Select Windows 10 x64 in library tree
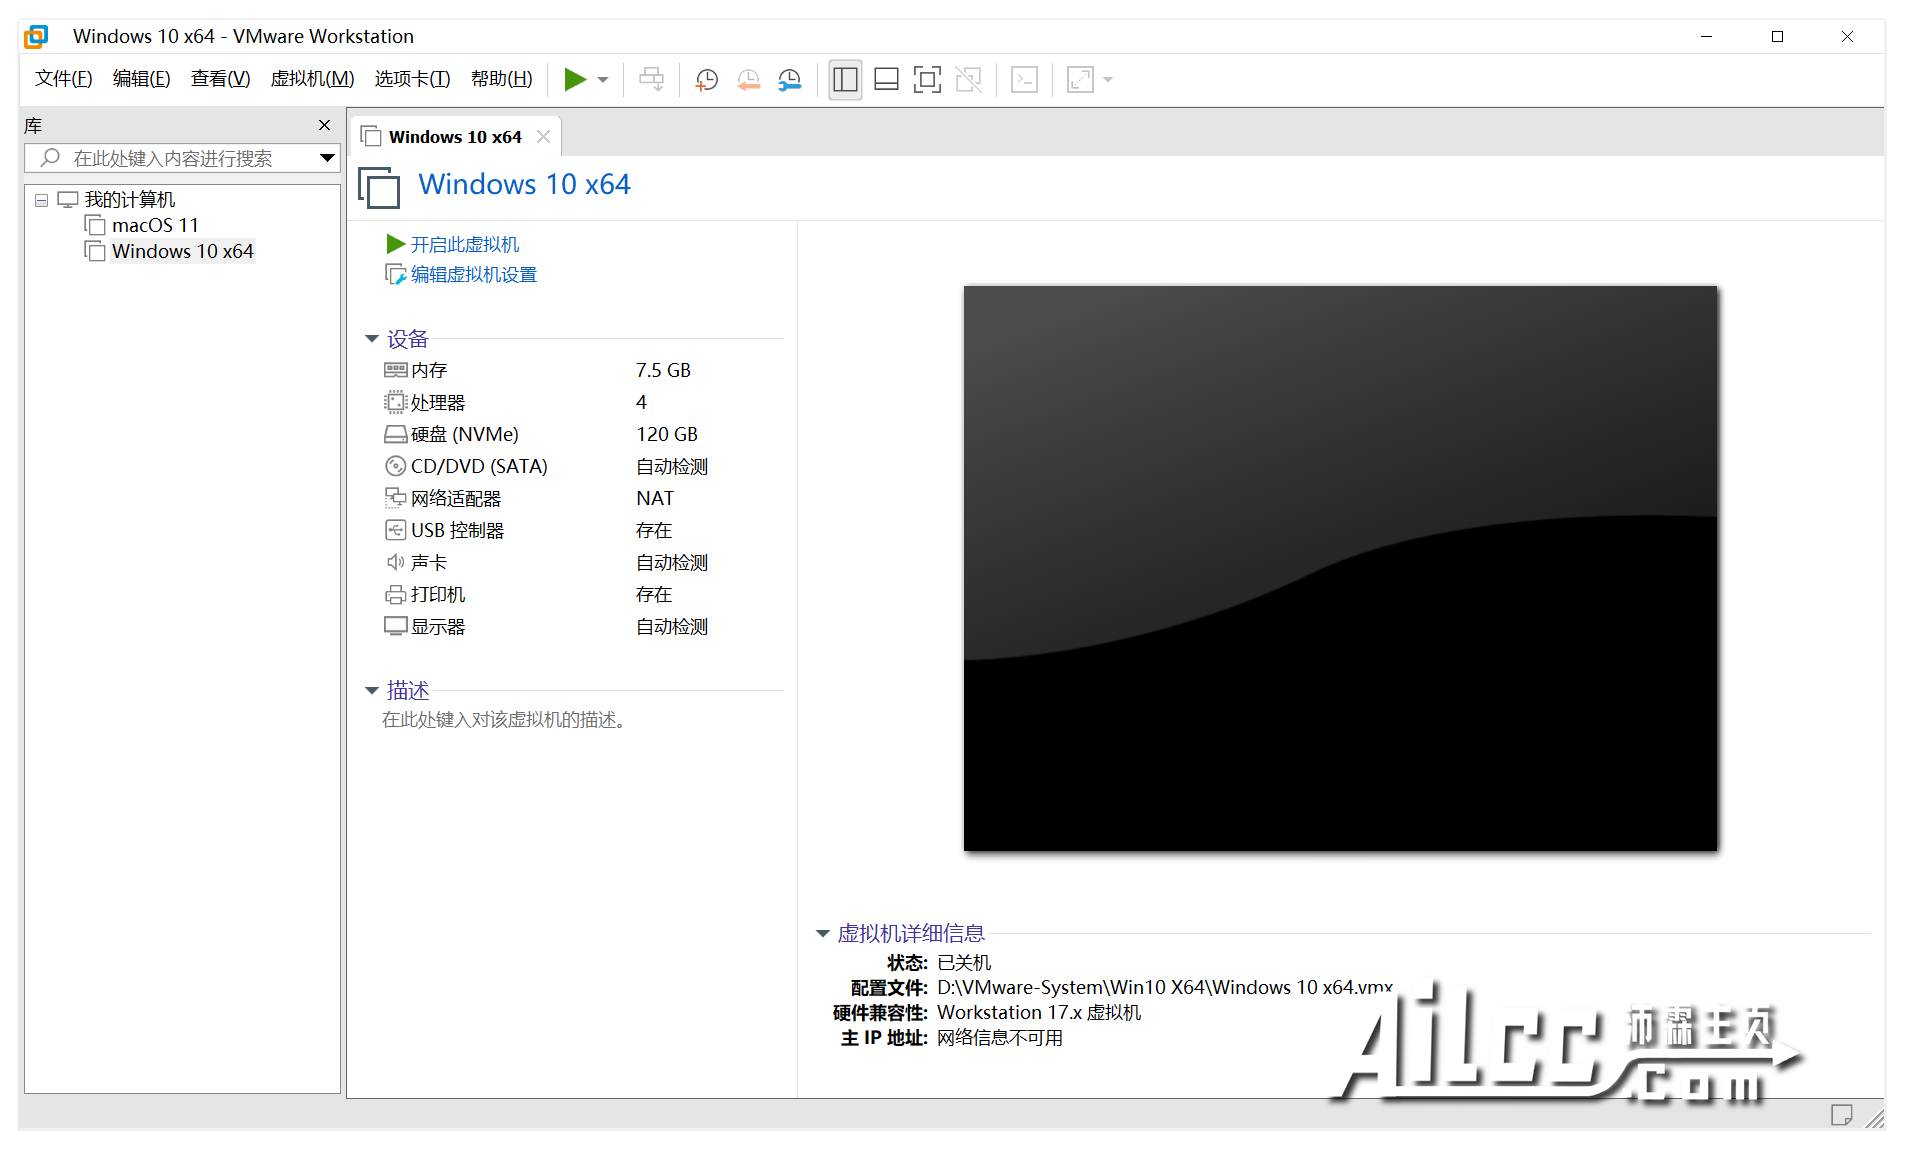The image size is (1910, 1151). (x=182, y=251)
